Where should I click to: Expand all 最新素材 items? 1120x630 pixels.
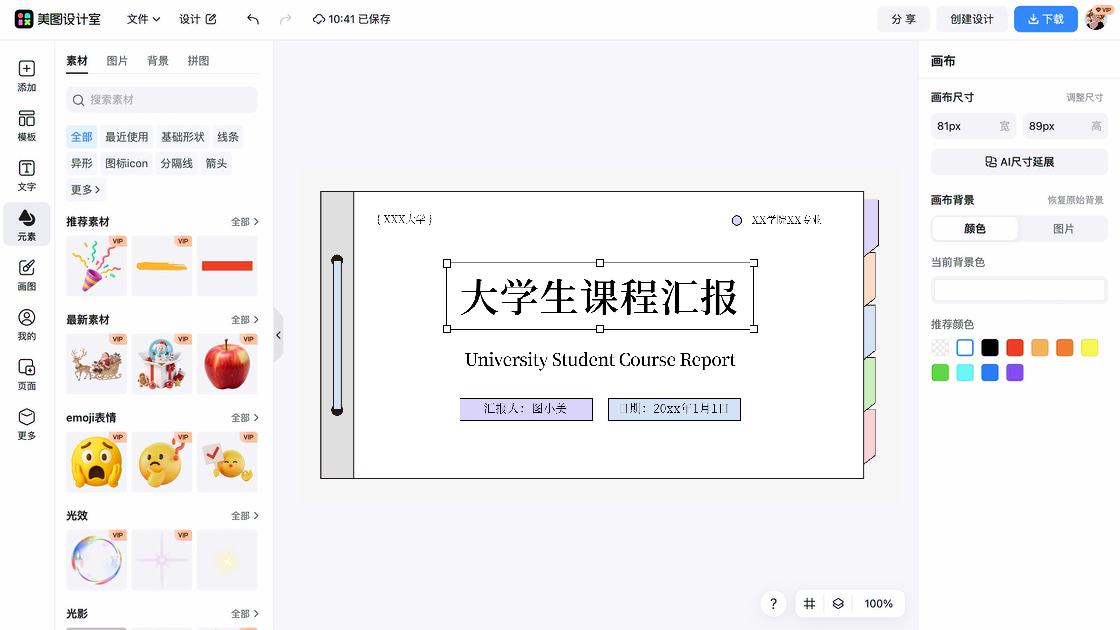[244, 320]
